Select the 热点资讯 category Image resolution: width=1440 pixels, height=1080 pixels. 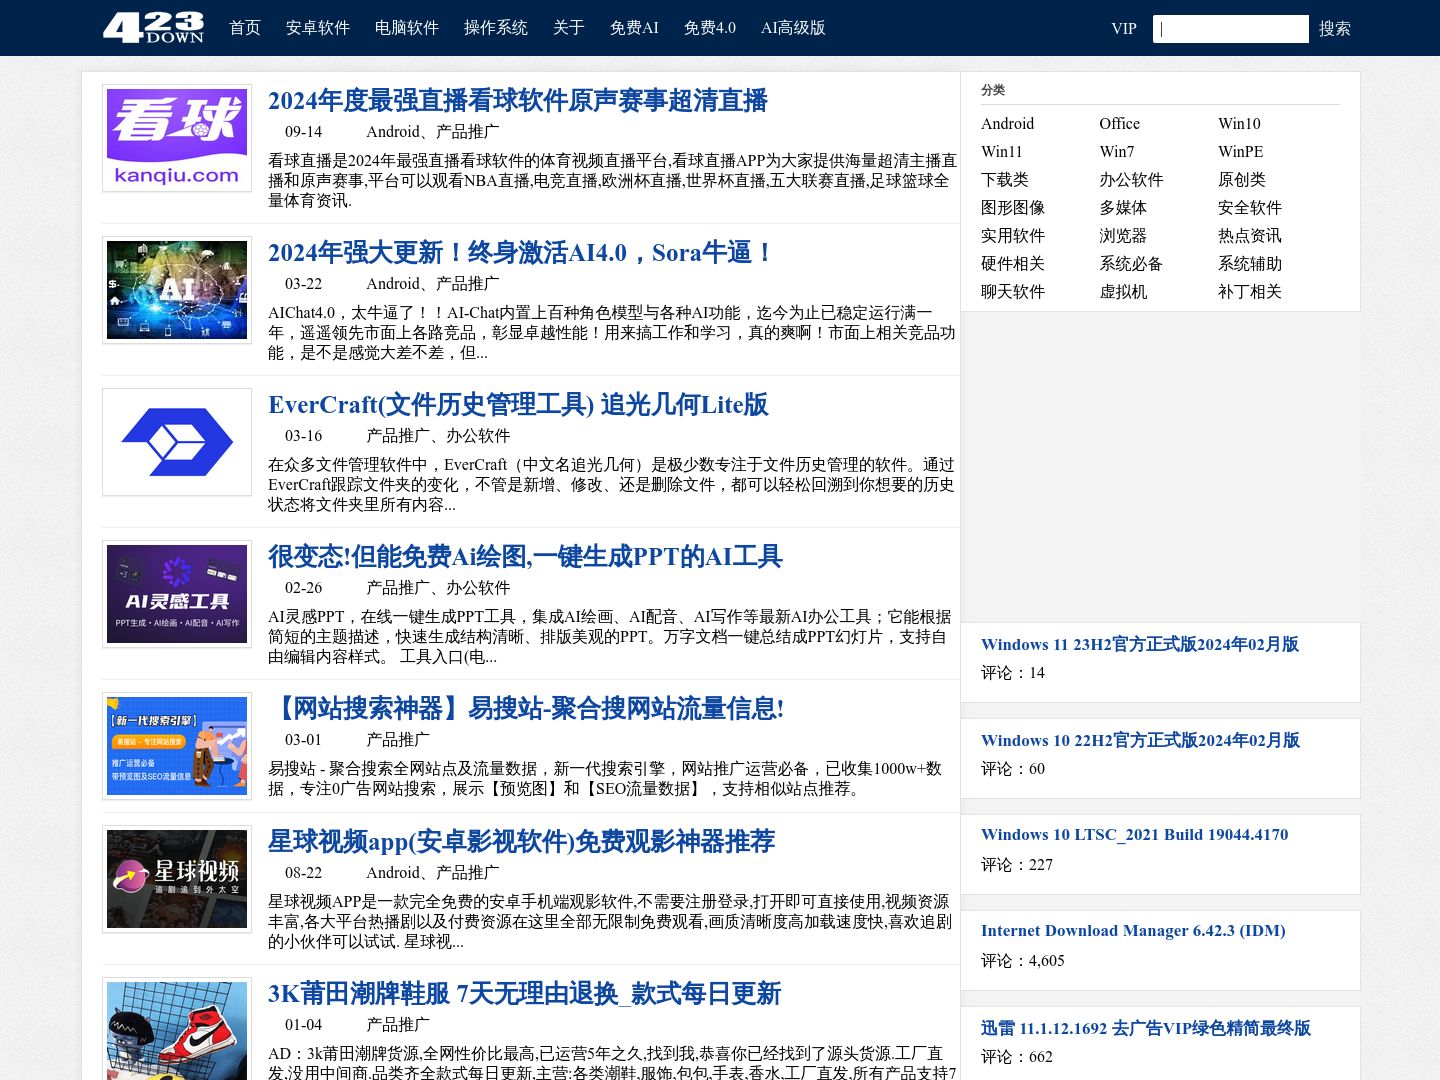[x=1249, y=236]
